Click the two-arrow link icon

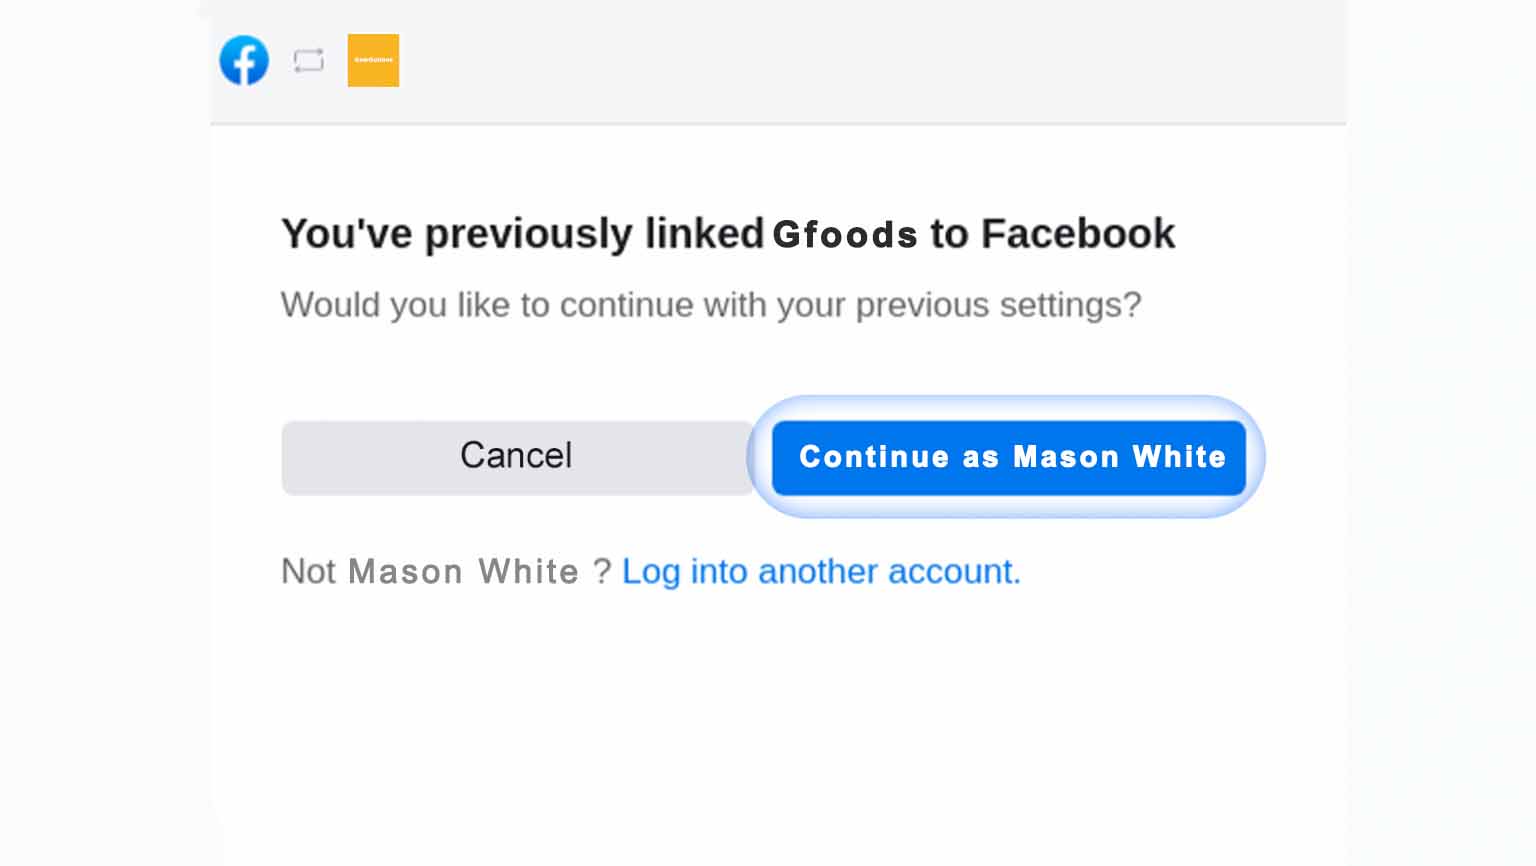[x=309, y=61]
